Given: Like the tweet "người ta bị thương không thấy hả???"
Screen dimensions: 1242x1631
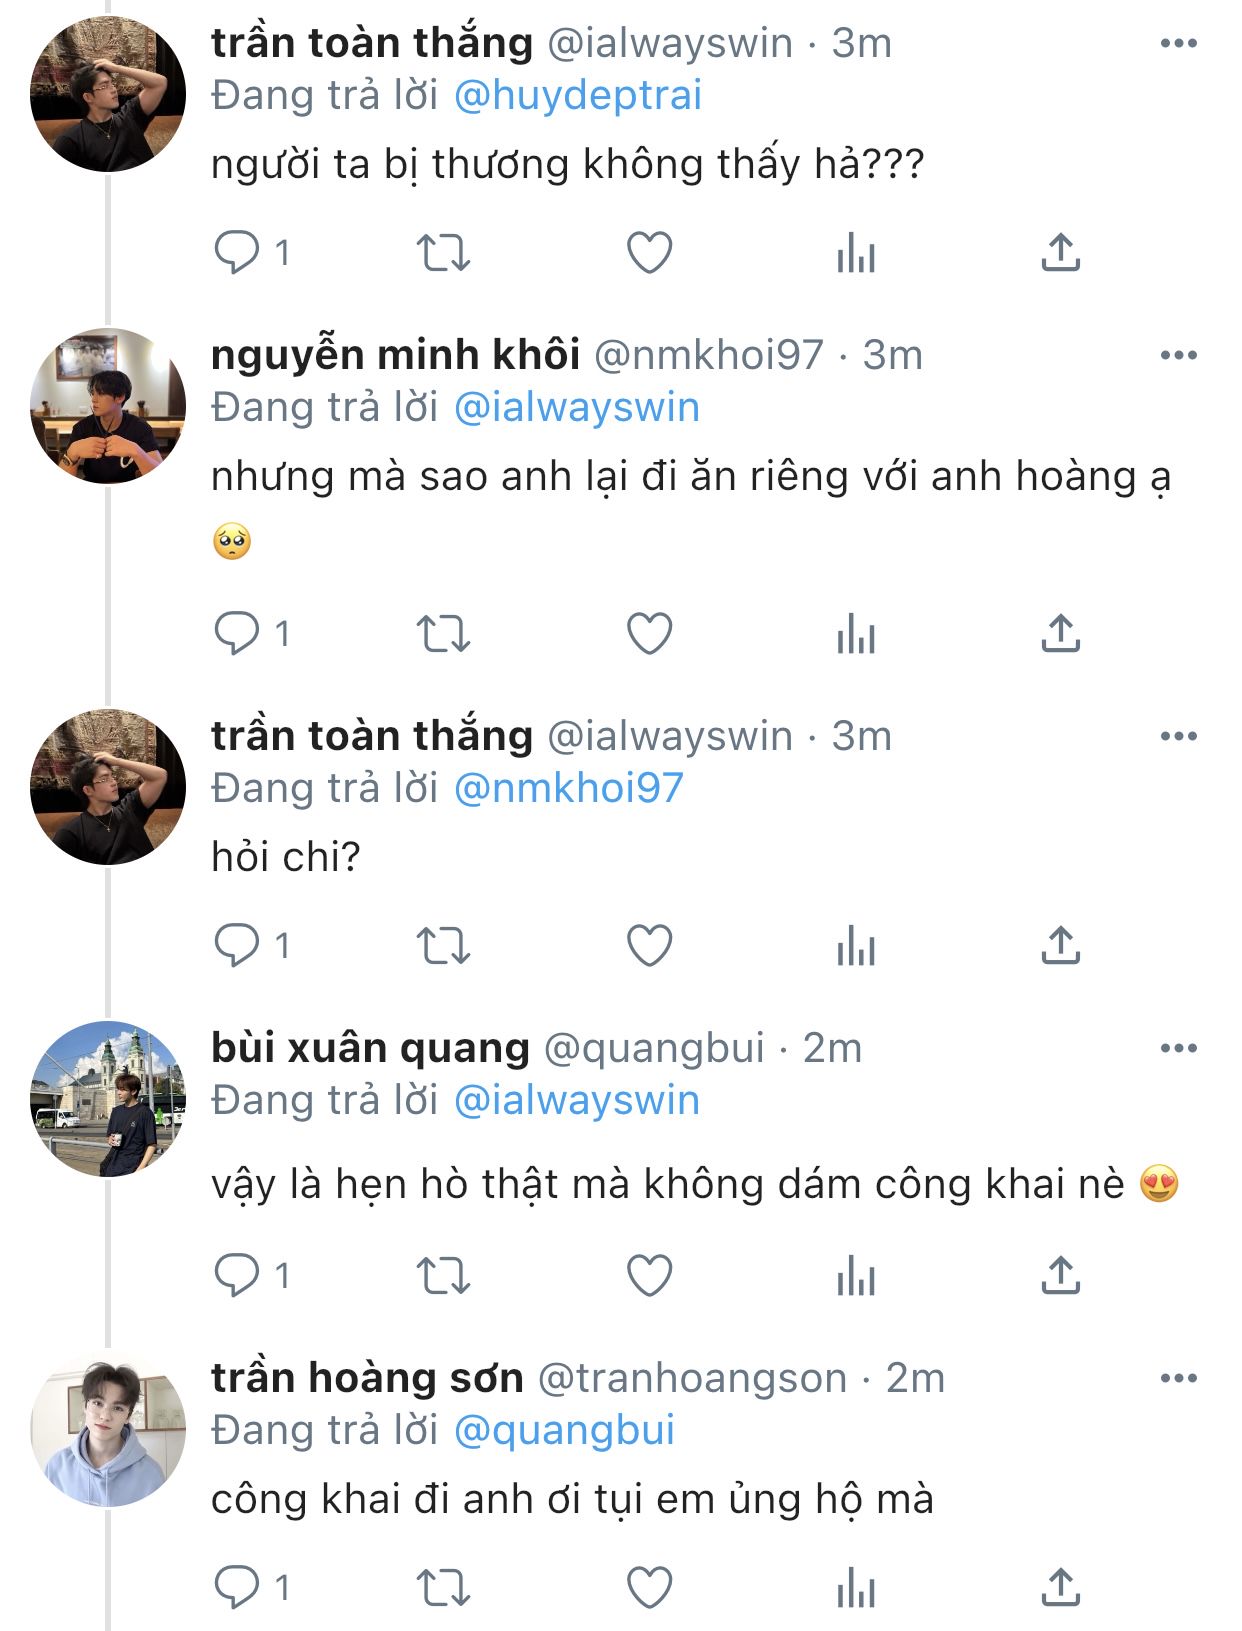Looking at the screenshot, I should point(649,253).
